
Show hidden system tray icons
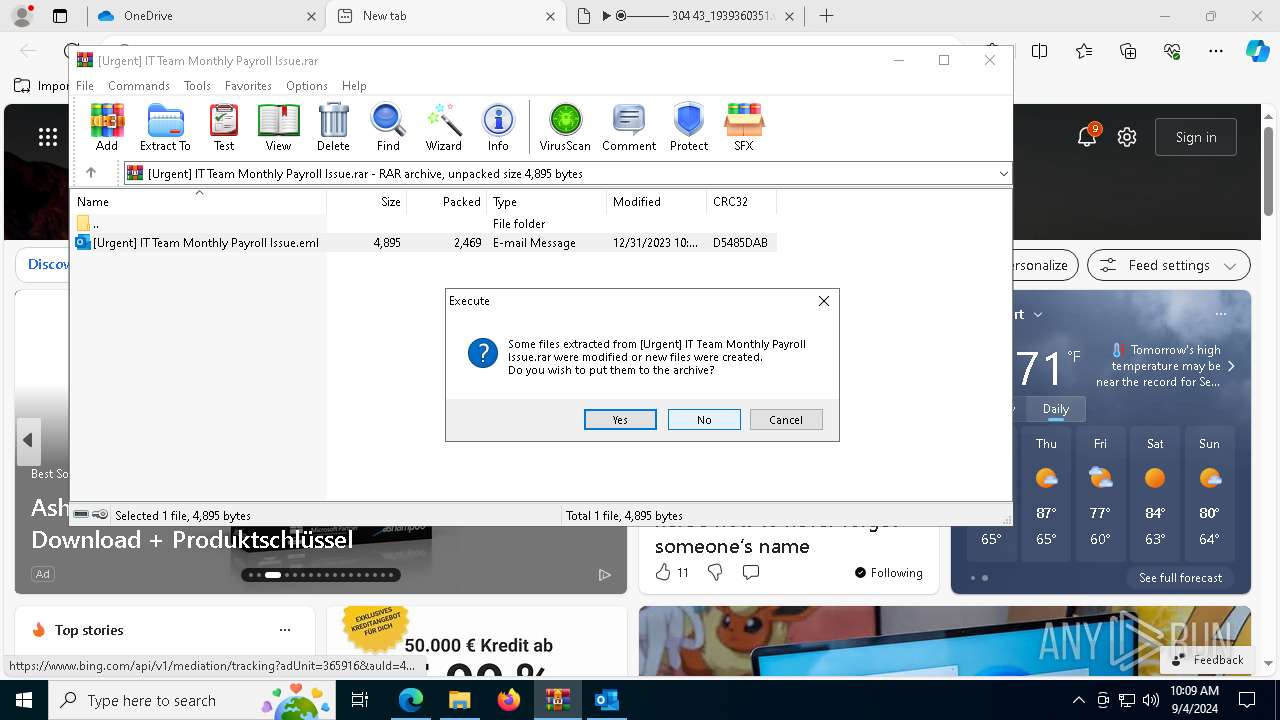(1078, 700)
